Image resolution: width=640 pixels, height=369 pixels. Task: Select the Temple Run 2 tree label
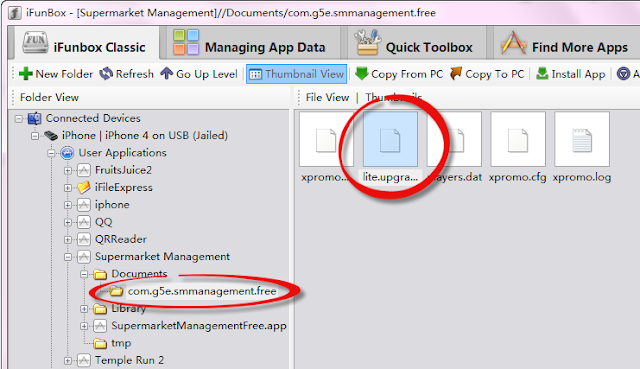tap(129, 360)
